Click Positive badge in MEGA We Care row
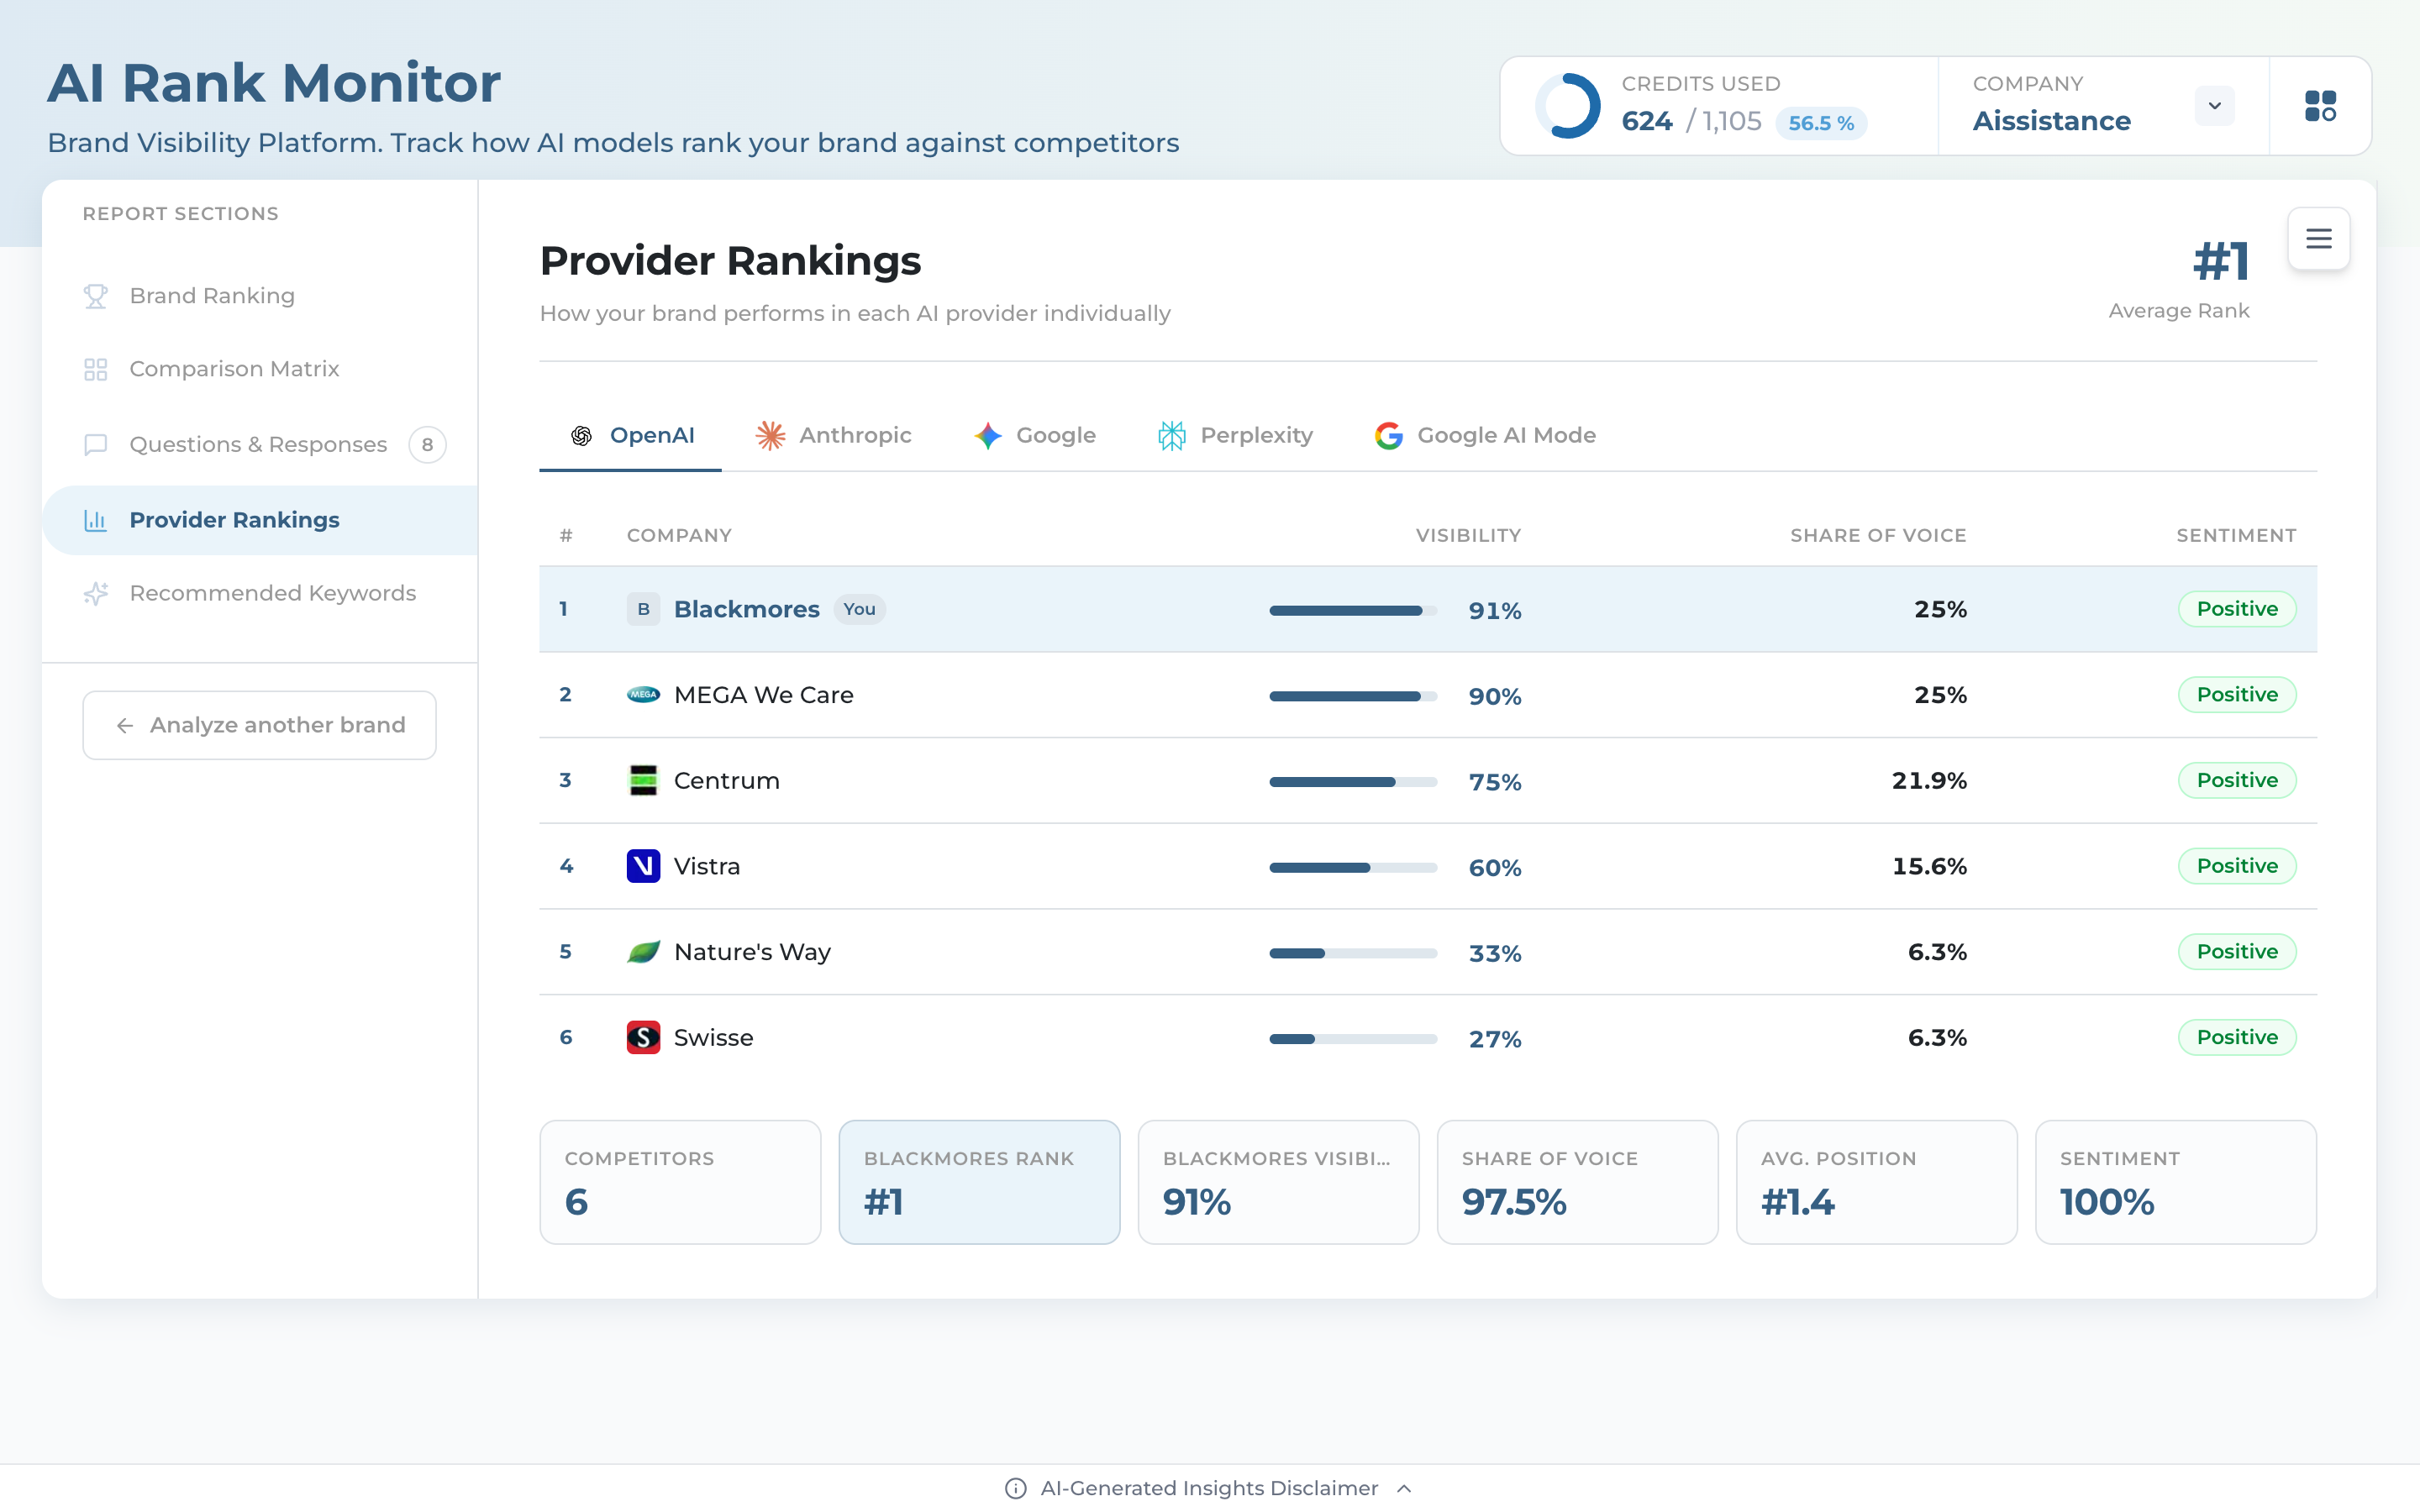 click(x=2237, y=695)
